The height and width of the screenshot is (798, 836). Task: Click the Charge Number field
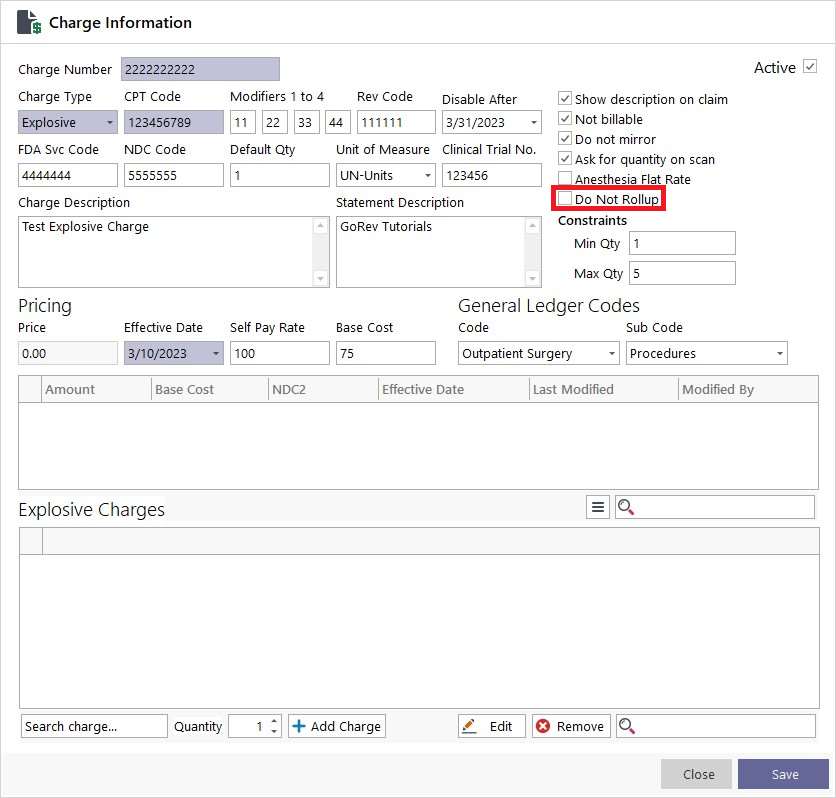click(200, 69)
